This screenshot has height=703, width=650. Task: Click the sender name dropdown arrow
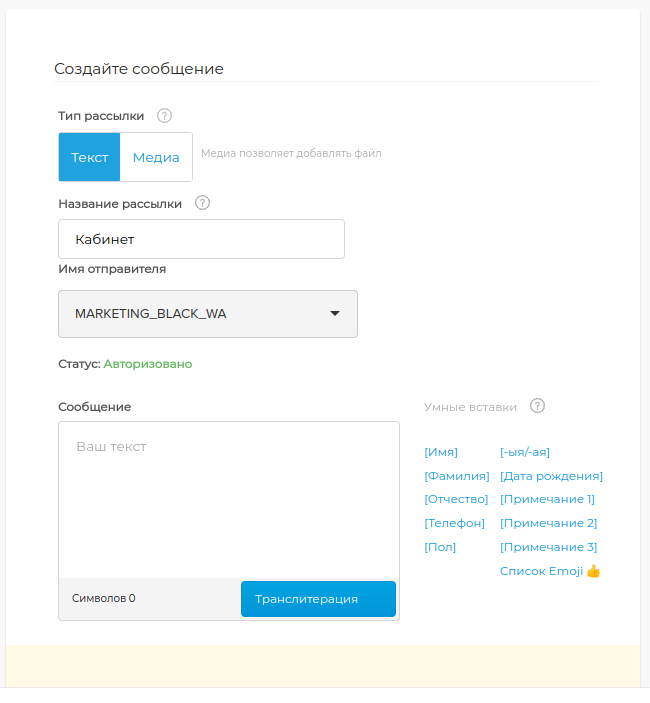pyautogui.click(x=335, y=314)
